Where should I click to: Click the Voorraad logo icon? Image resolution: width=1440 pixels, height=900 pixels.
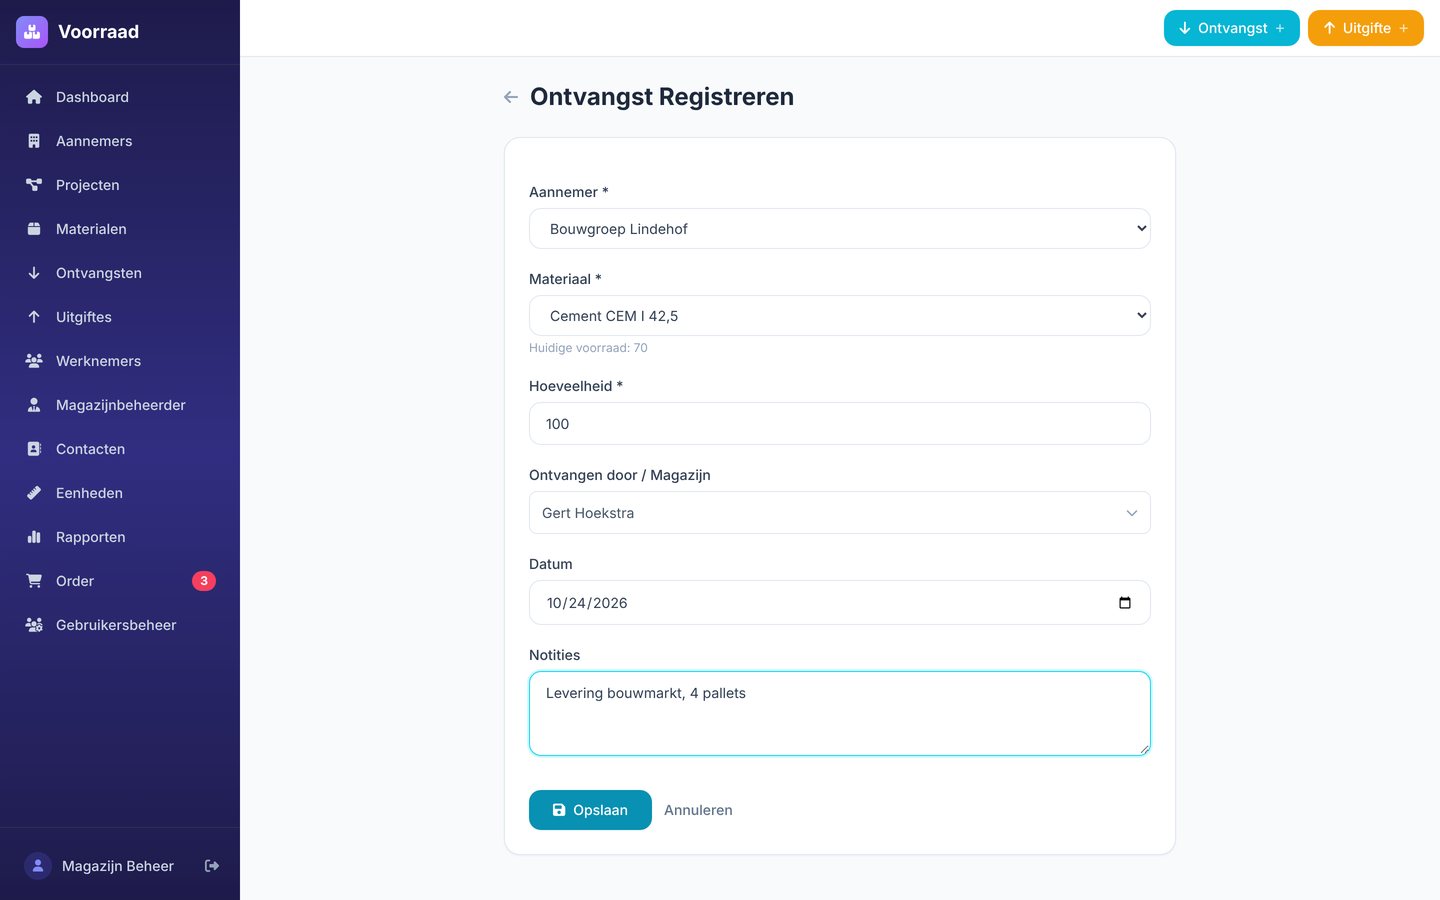32,32
